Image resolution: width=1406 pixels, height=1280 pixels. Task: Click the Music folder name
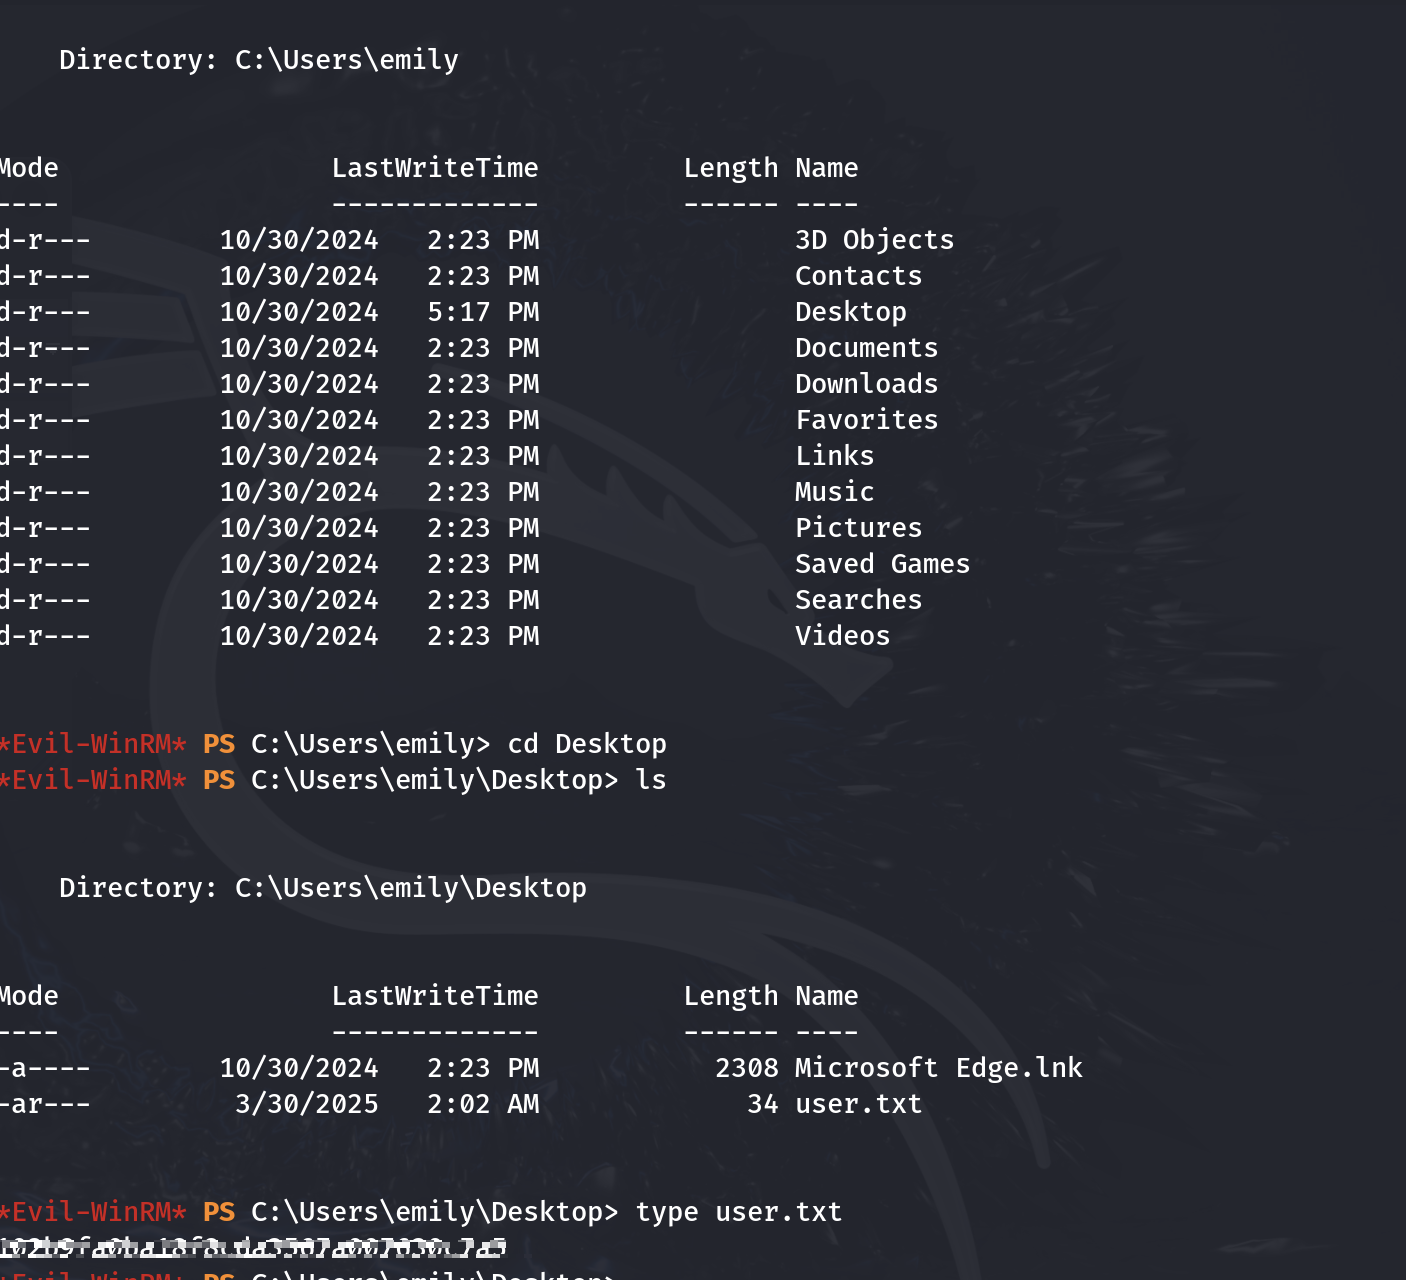pos(834,492)
